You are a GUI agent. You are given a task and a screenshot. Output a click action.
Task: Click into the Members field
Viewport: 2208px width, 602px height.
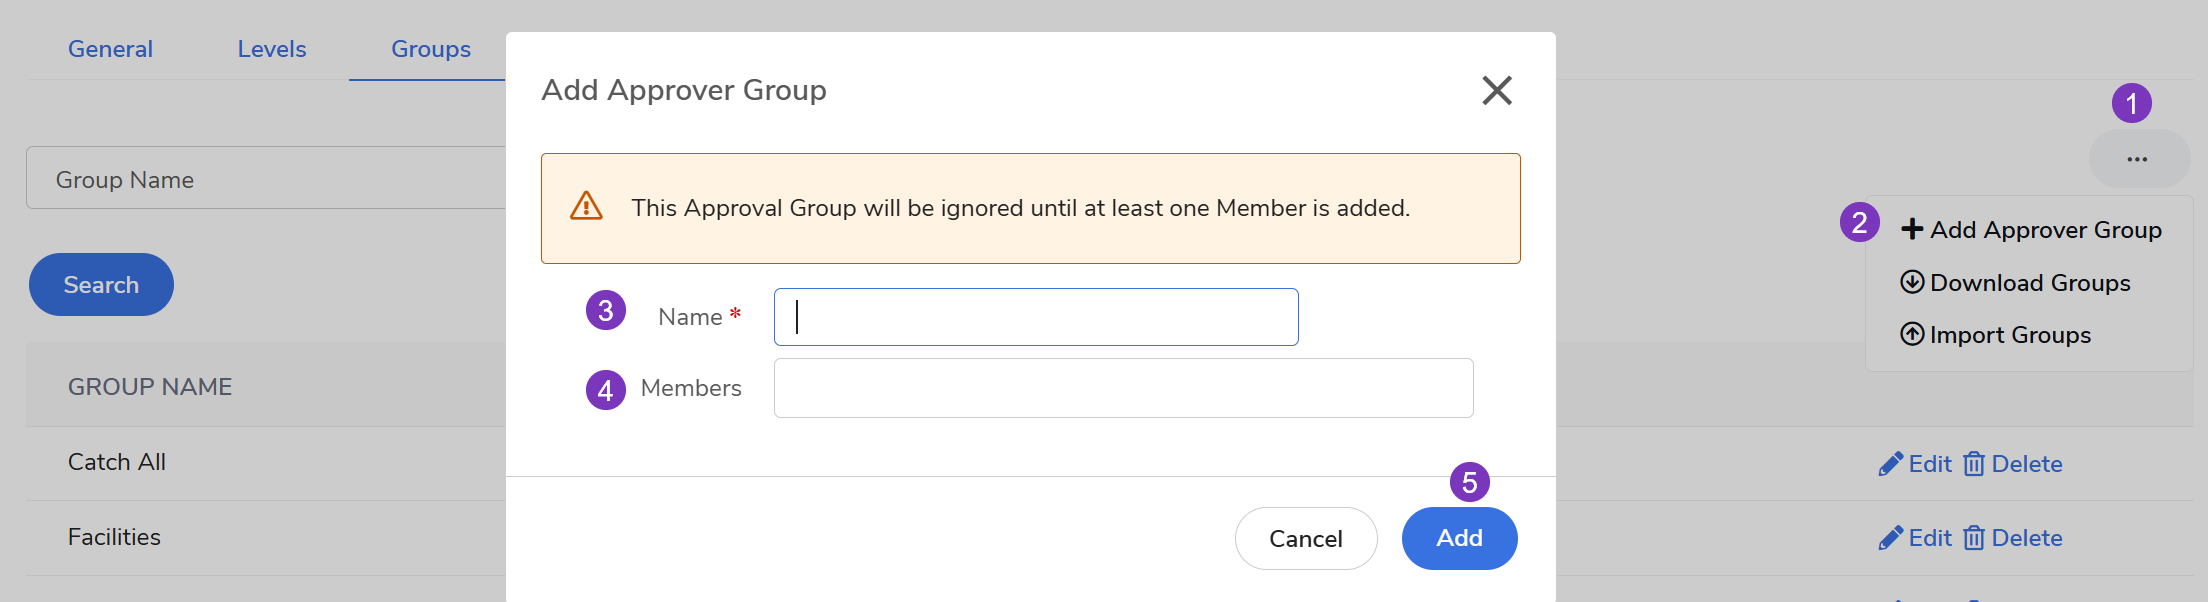pyautogui.click(x=1123, y=388)
